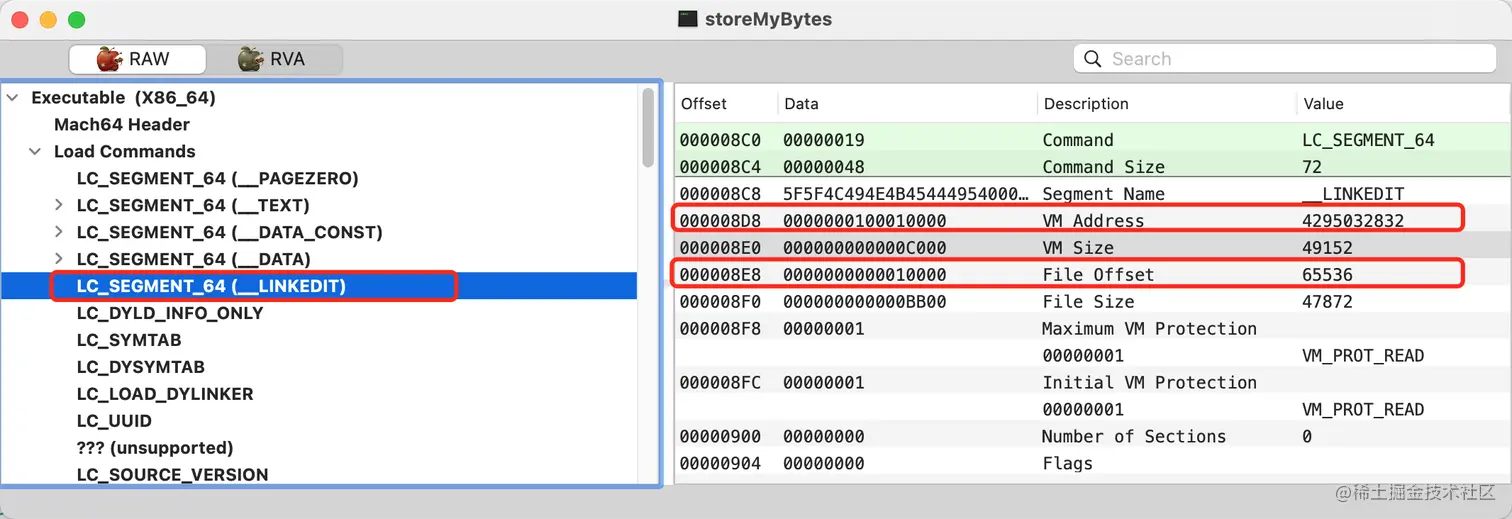Click value 65536

pos(1327,275)
